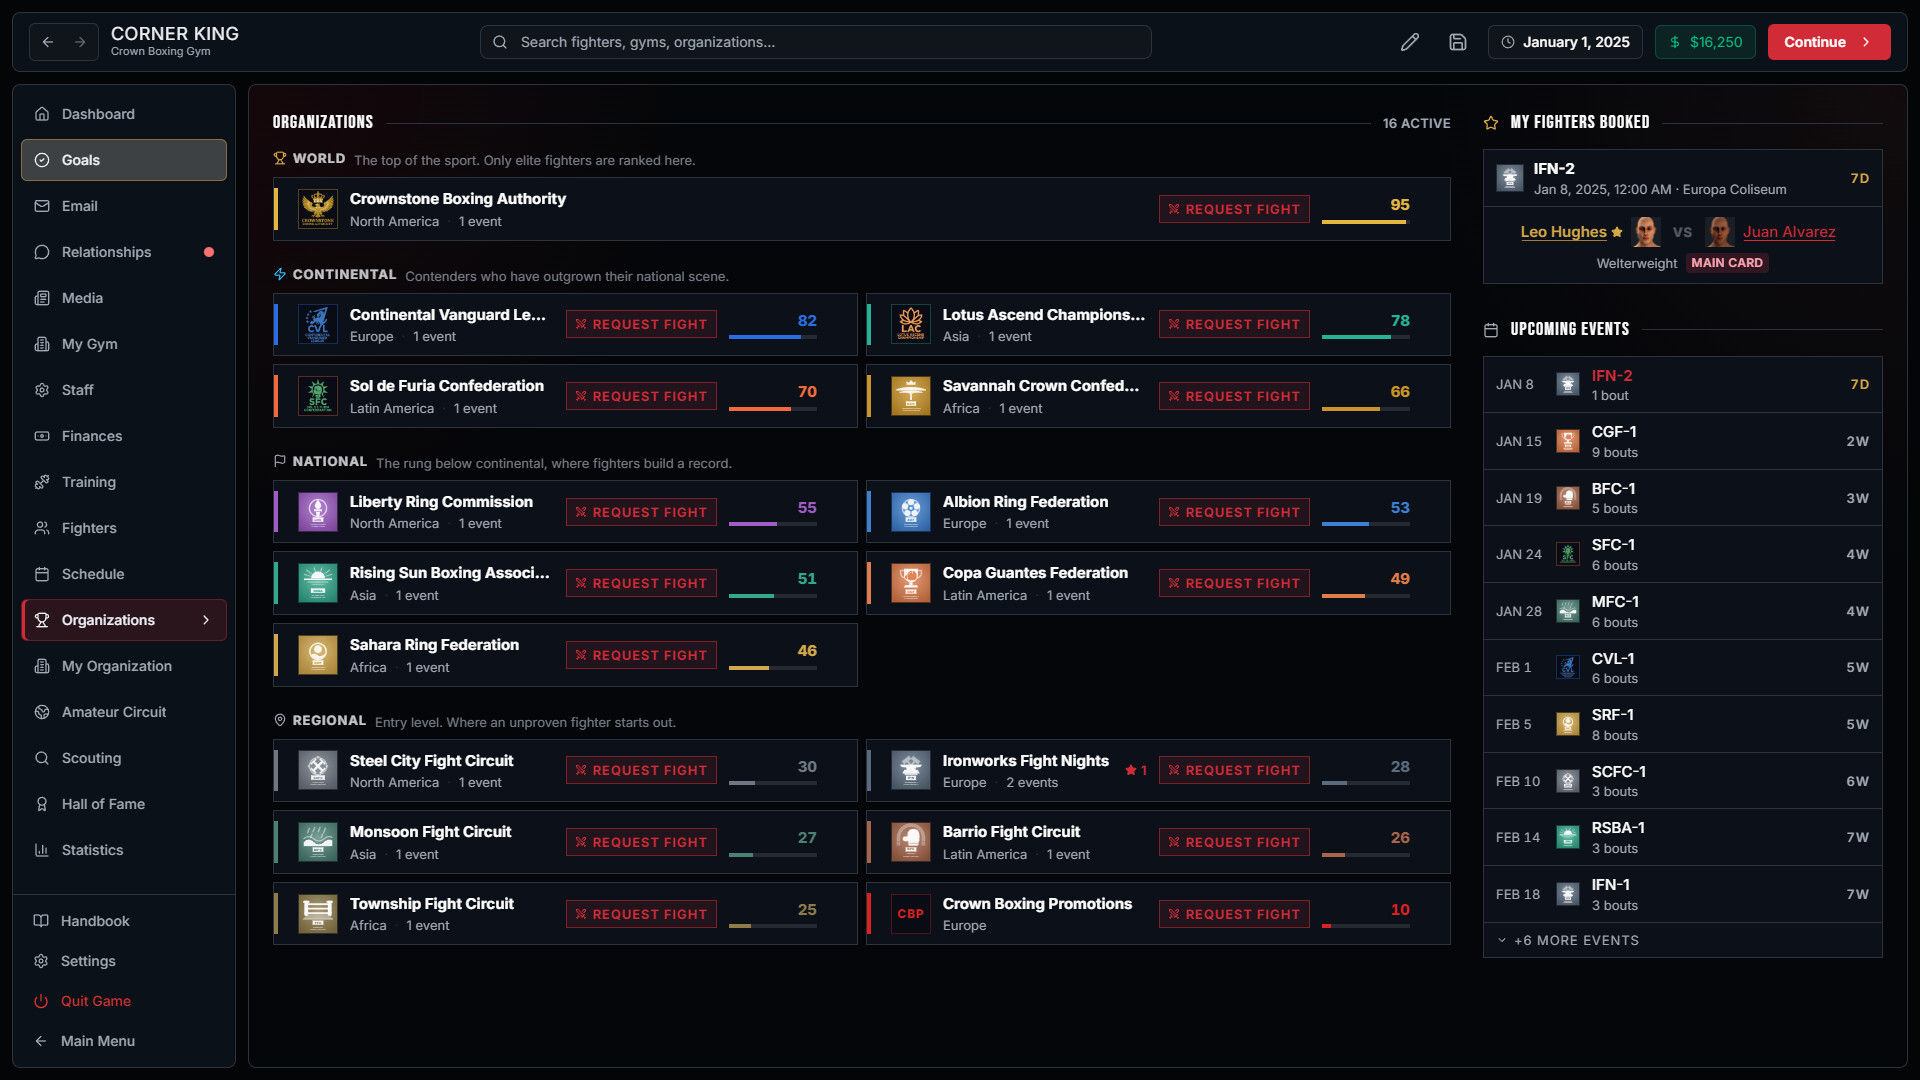The image size is (1920, 1080).
Task: Open the Finances sidebar item
Action: 124,436
